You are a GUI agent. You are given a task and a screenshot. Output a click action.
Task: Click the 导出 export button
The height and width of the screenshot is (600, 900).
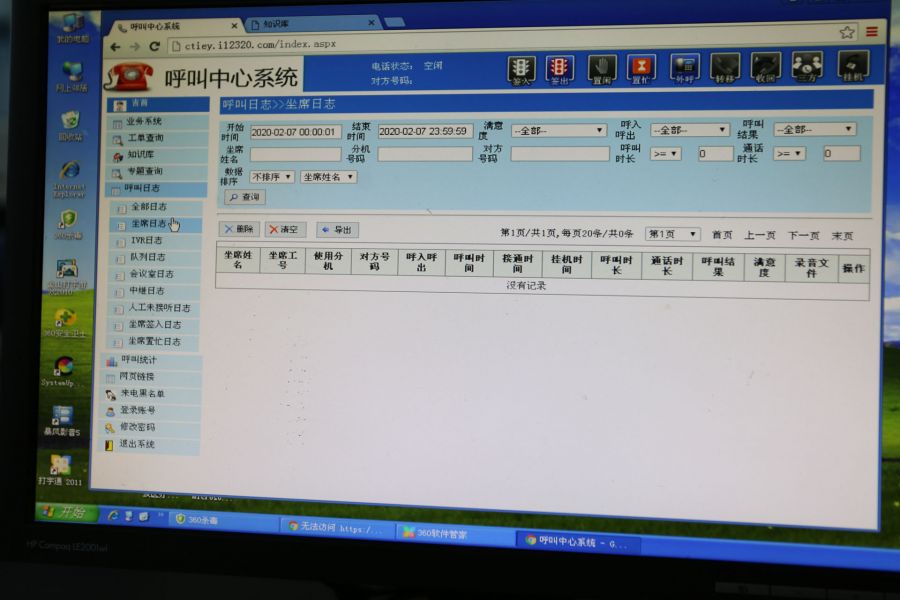[x=337, y=230]
